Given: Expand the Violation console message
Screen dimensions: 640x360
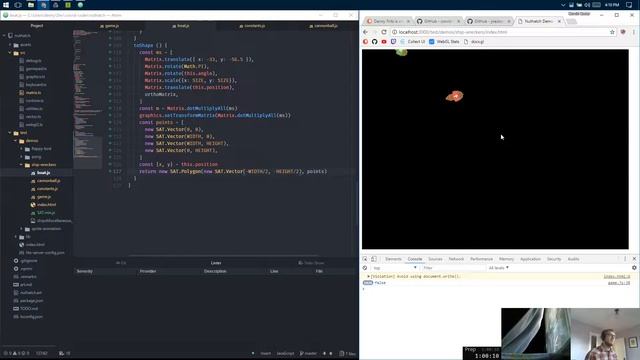Looking at the screenshot, I should pyautogui.click(x=368, y=276).
